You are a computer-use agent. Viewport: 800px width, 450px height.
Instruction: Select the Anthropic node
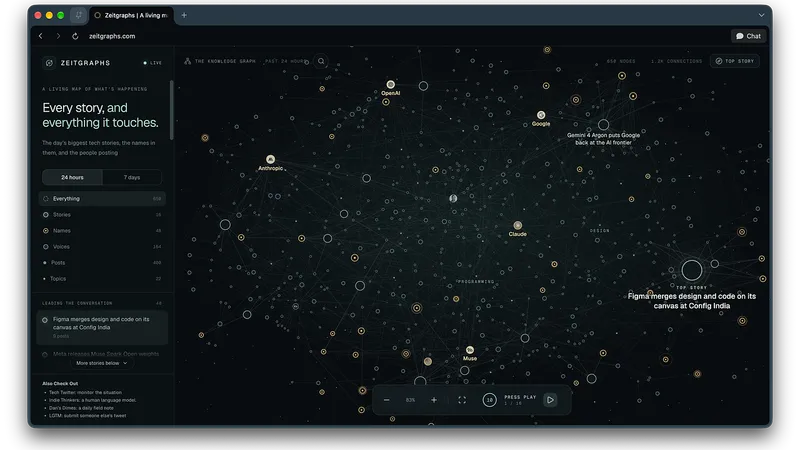coord(270,160)
